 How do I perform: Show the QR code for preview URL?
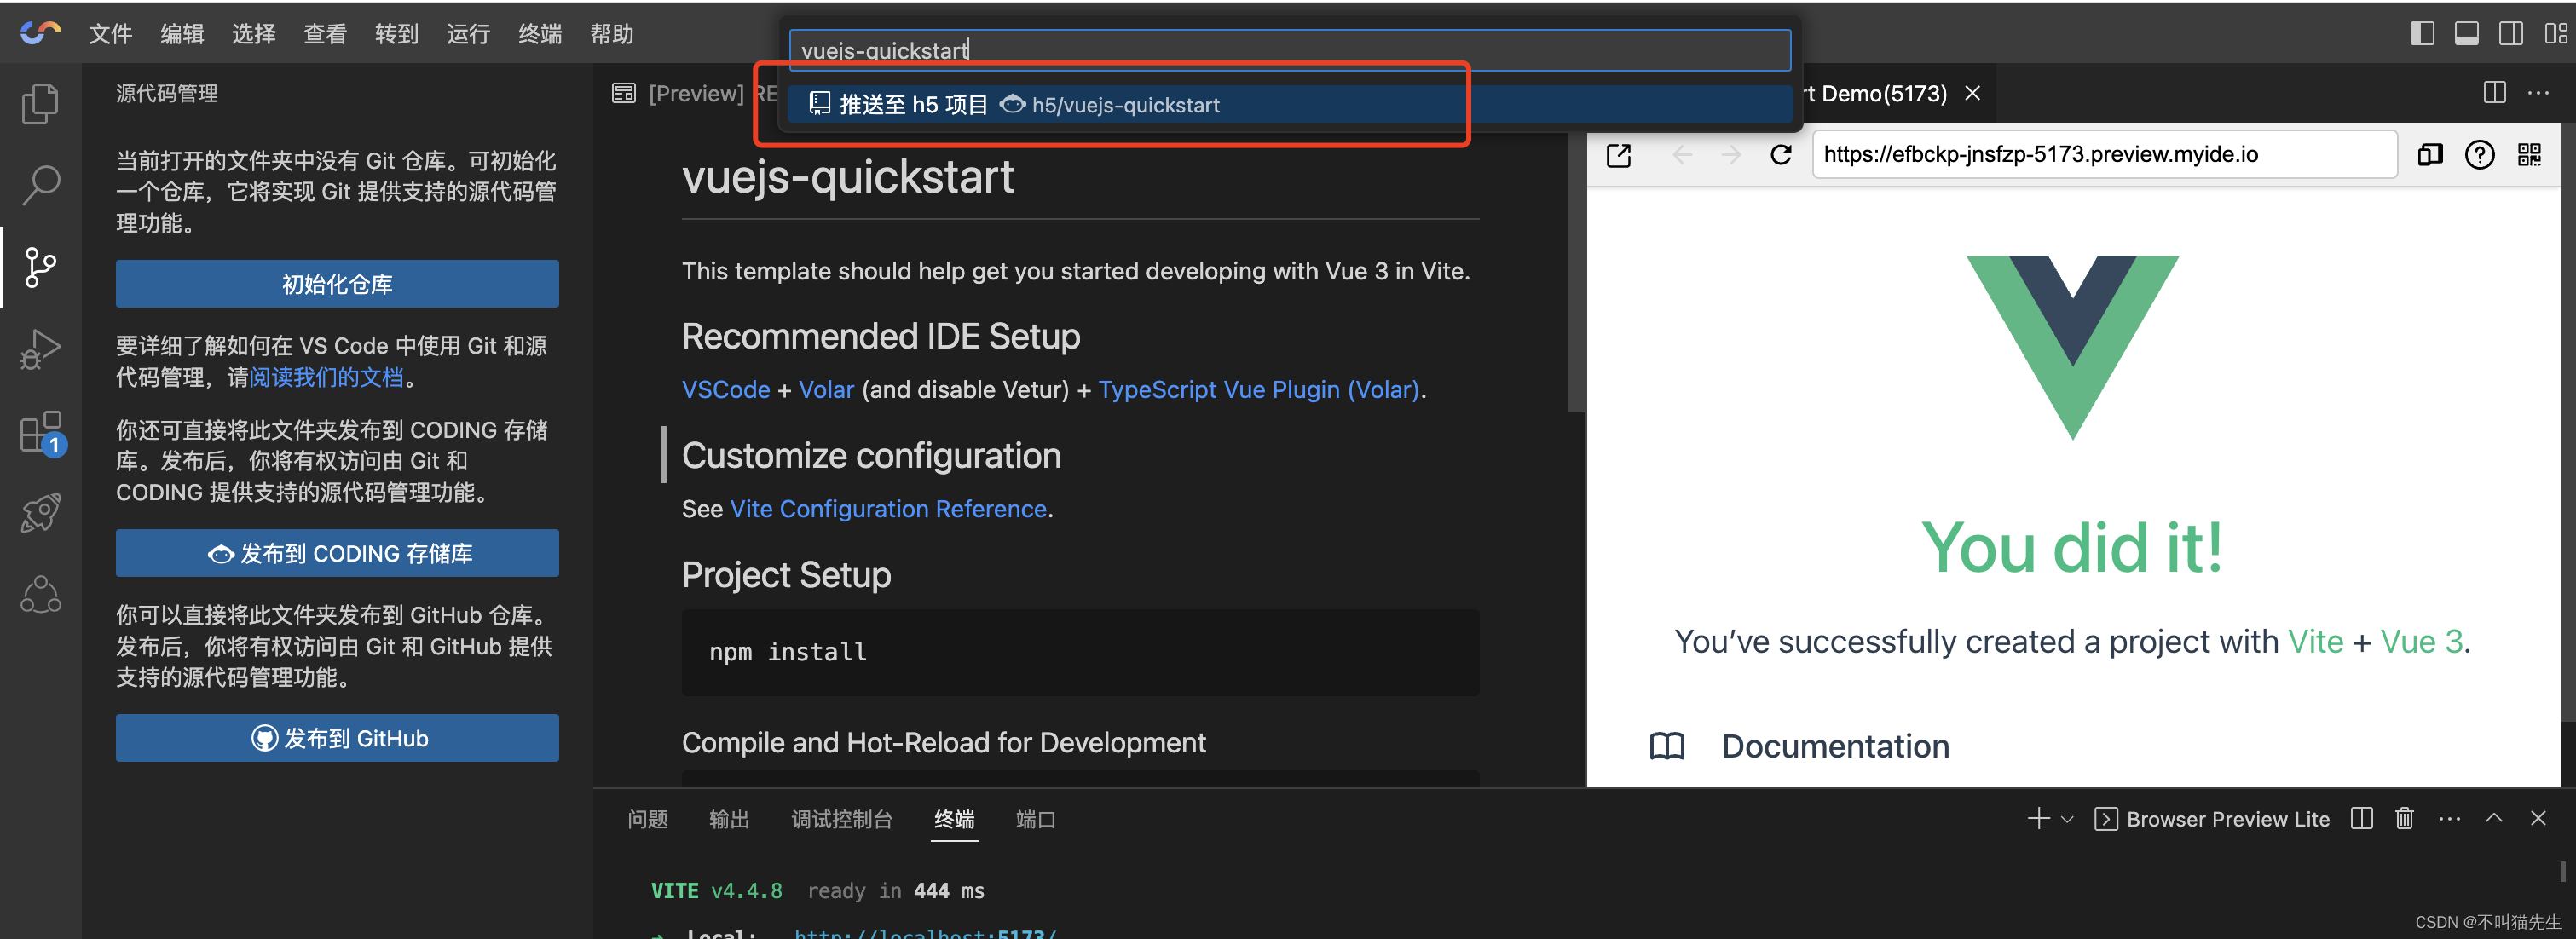point(2529,155)
